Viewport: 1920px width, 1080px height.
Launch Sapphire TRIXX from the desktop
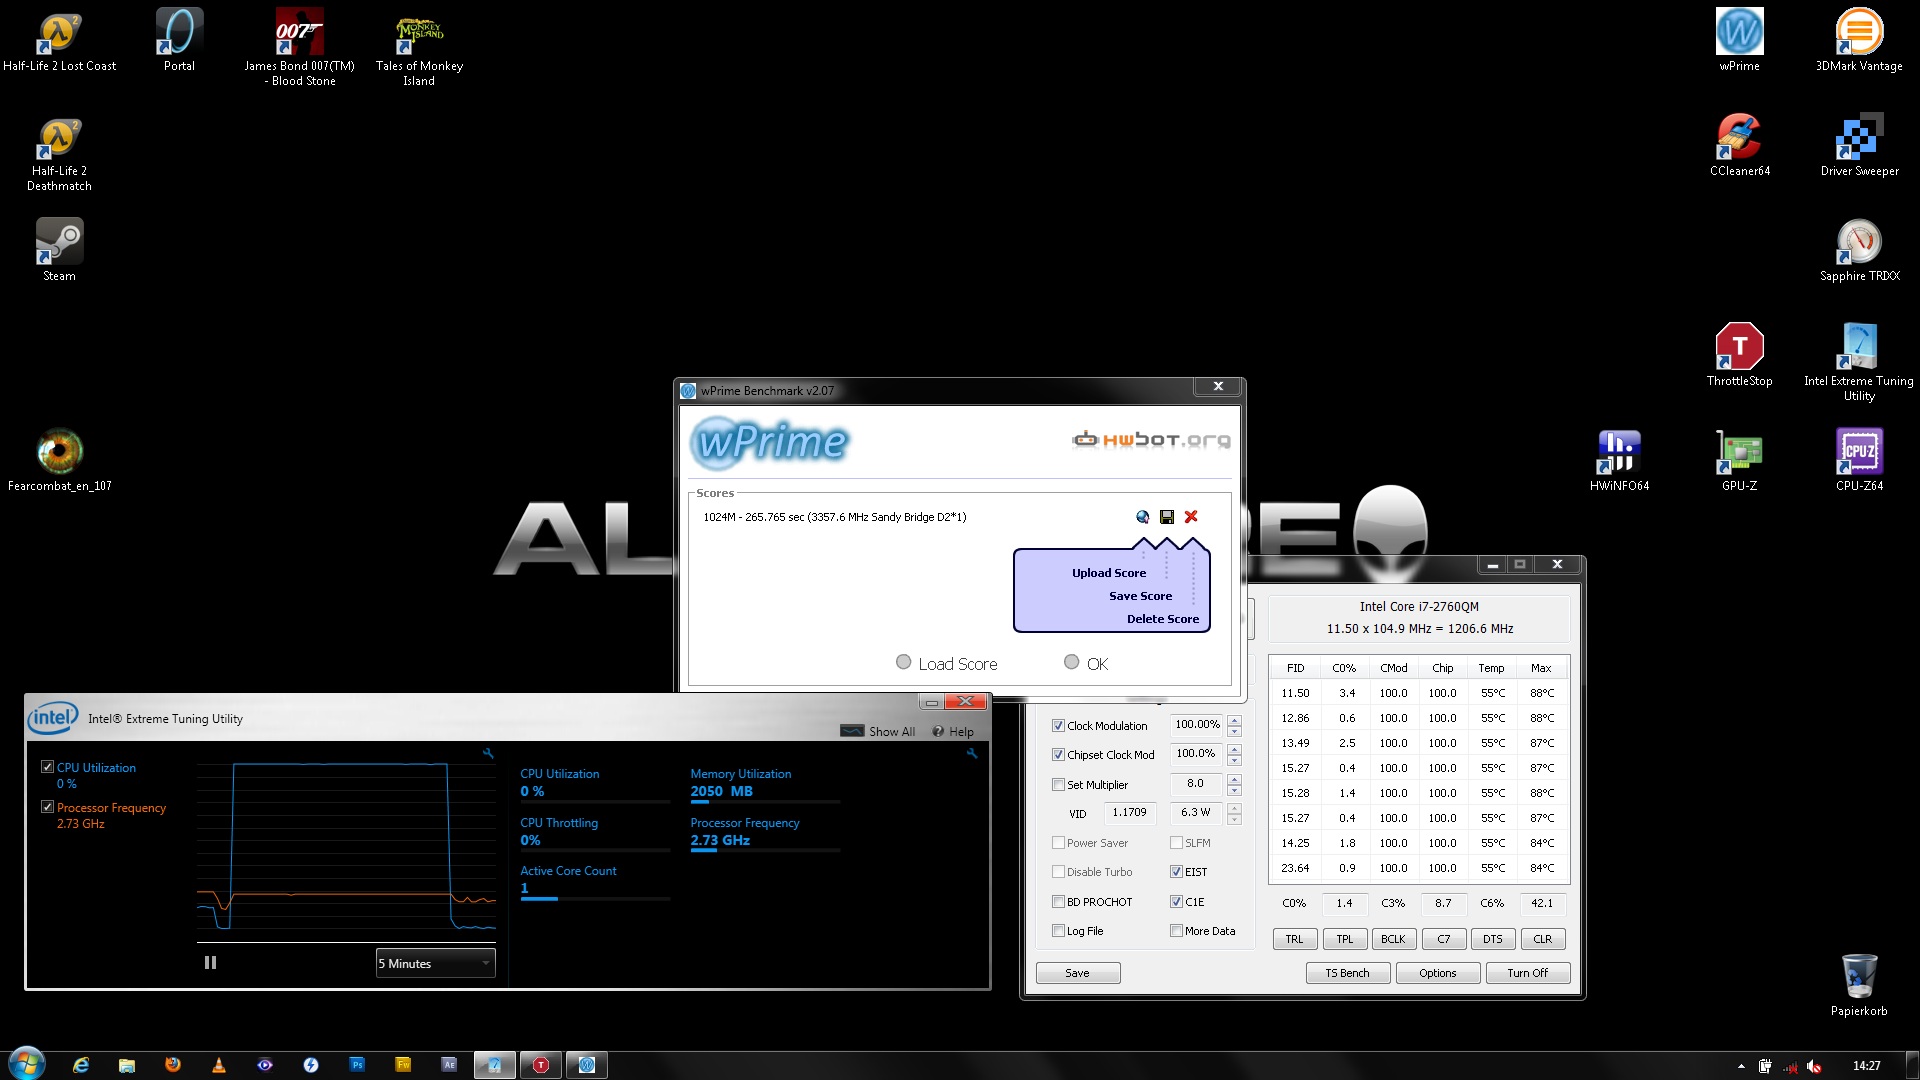pos(1859,250)
